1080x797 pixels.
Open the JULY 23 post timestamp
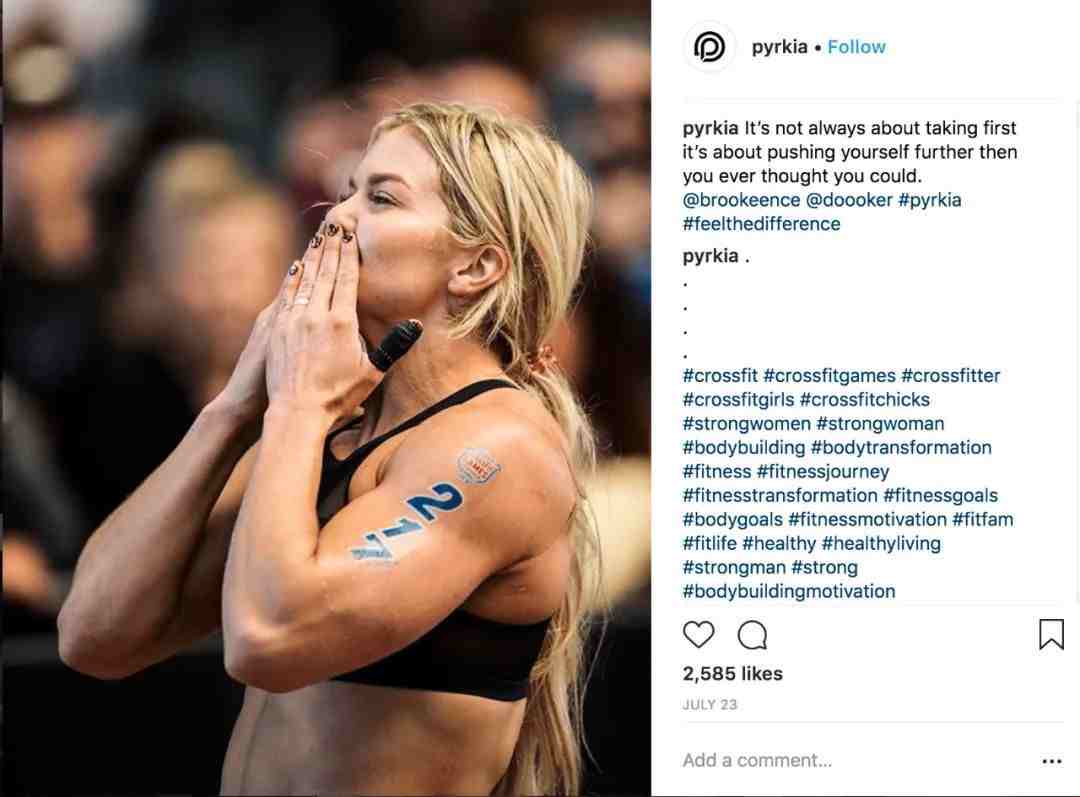(x=709, y=705)
